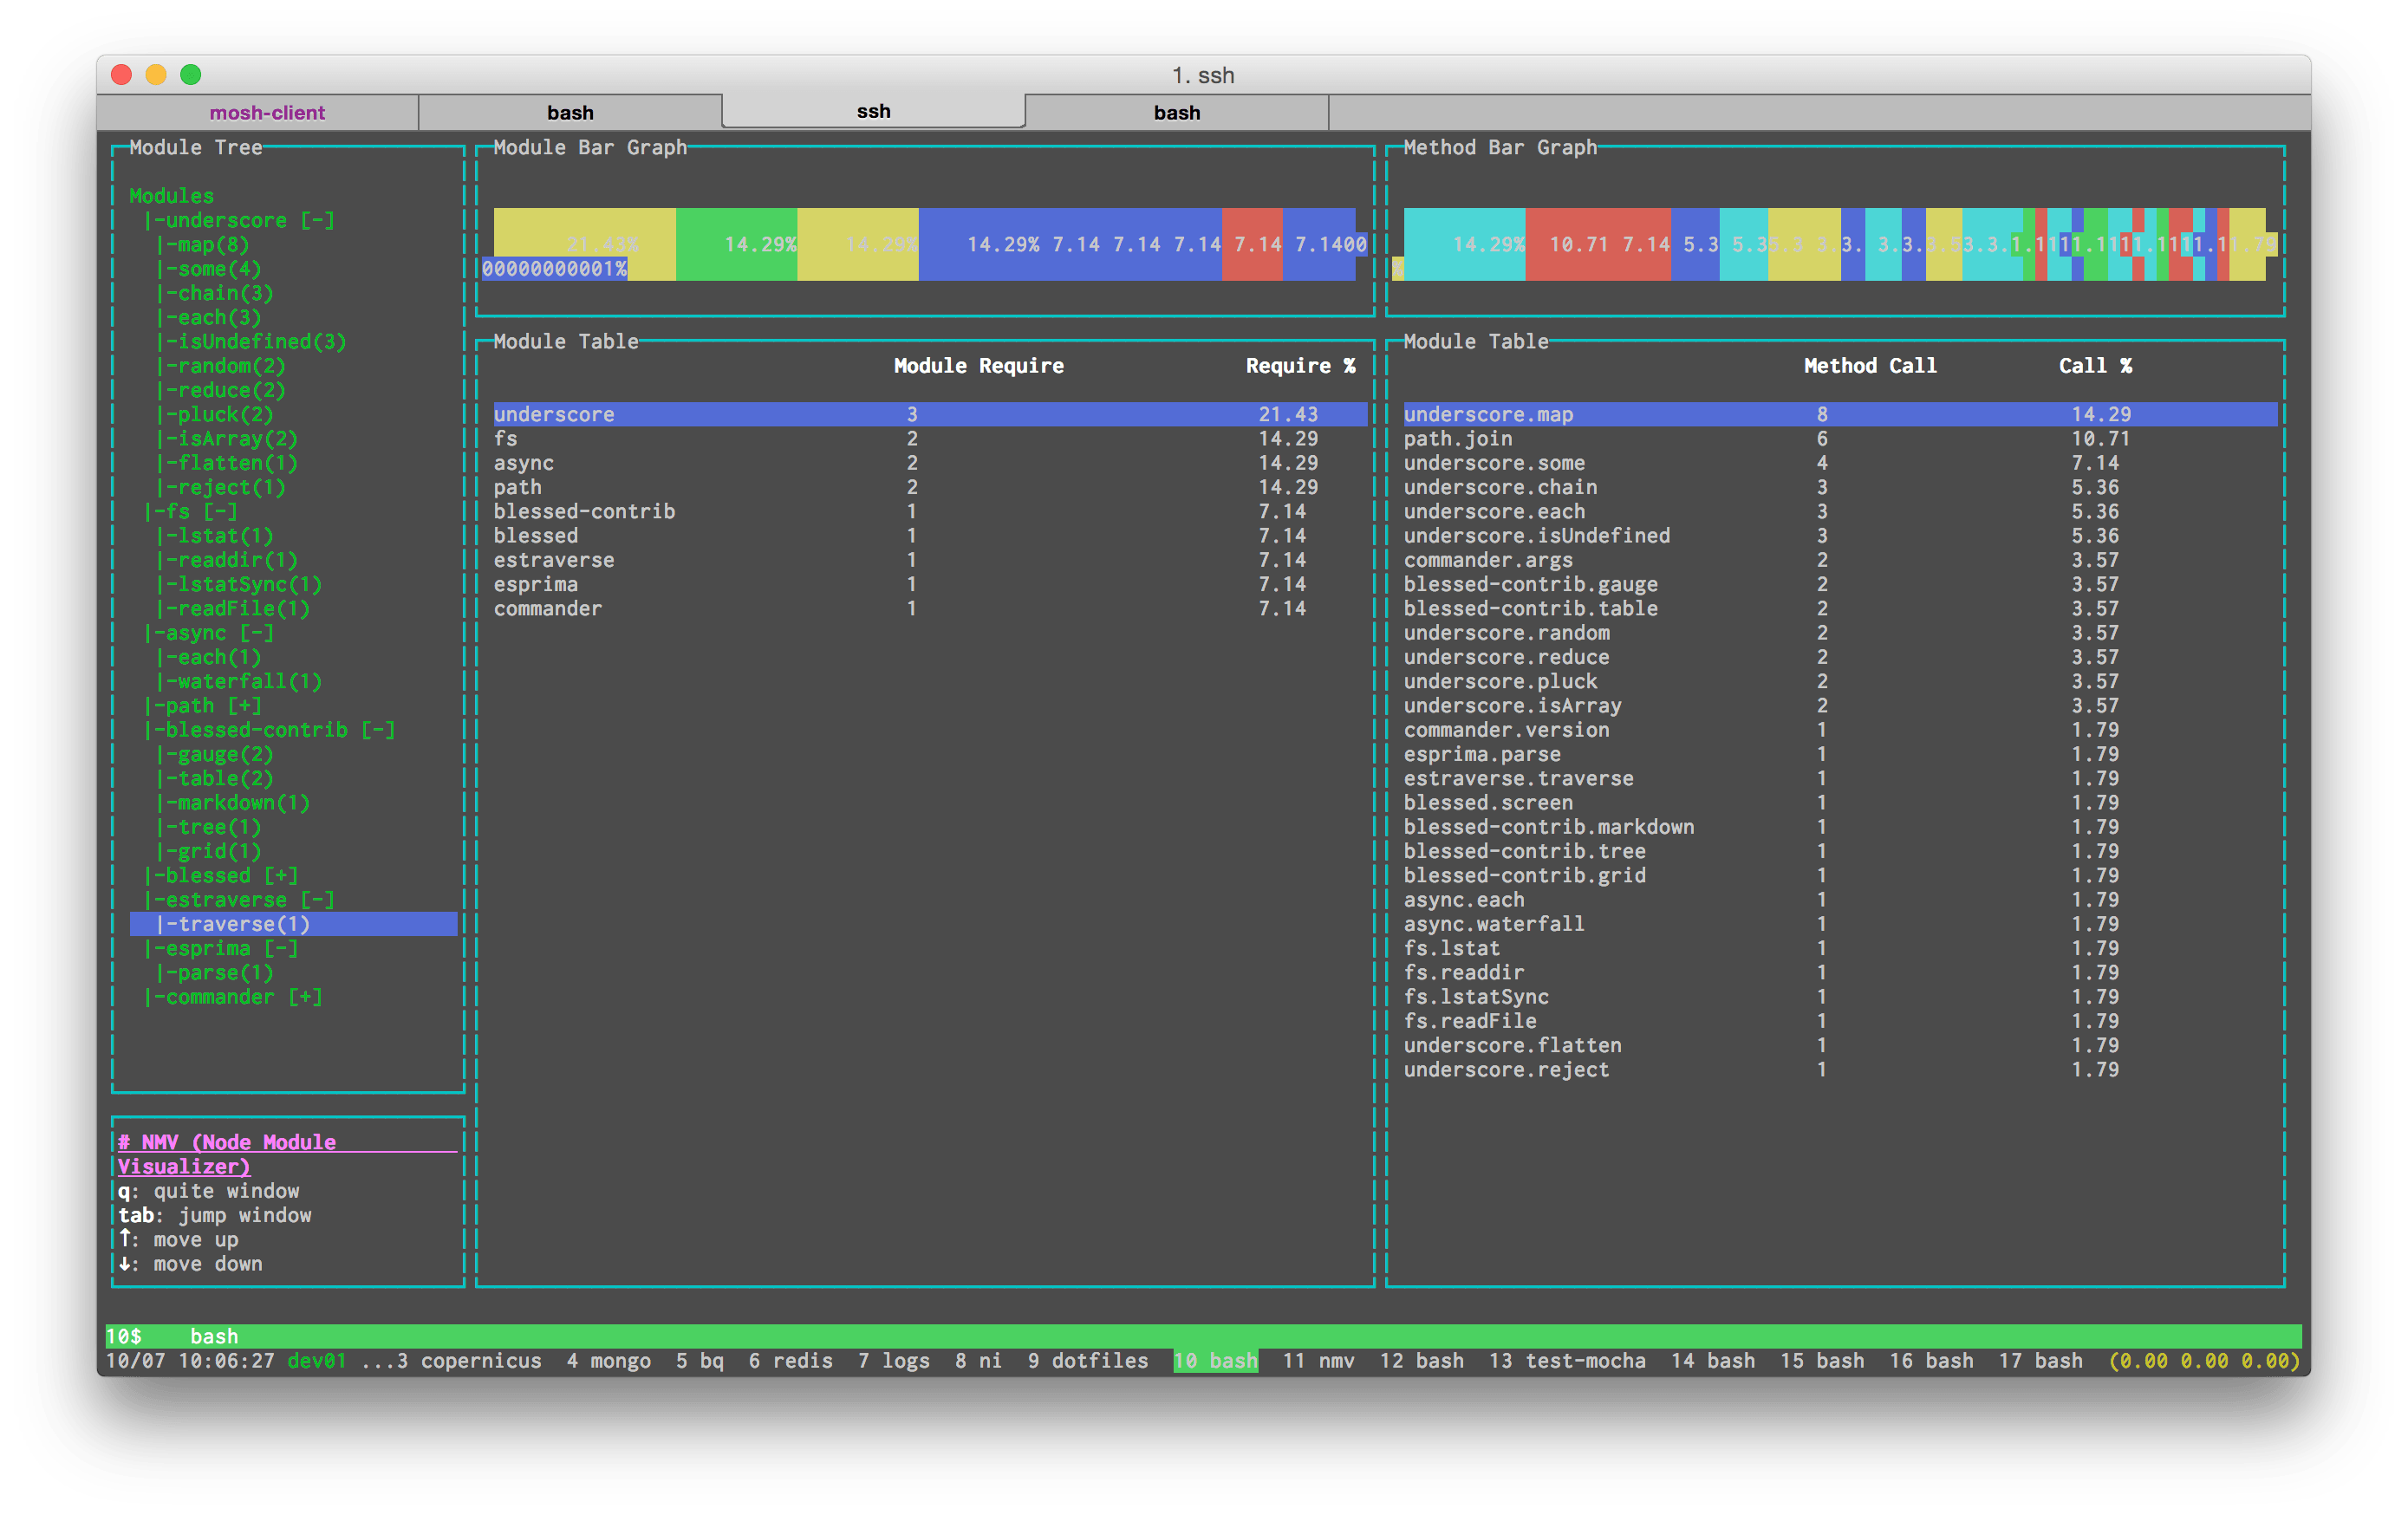Screen dimensions: 2408x1515
Task: Switch to tmux window 13 test-mocha
Action: tap(1567, 1360)
